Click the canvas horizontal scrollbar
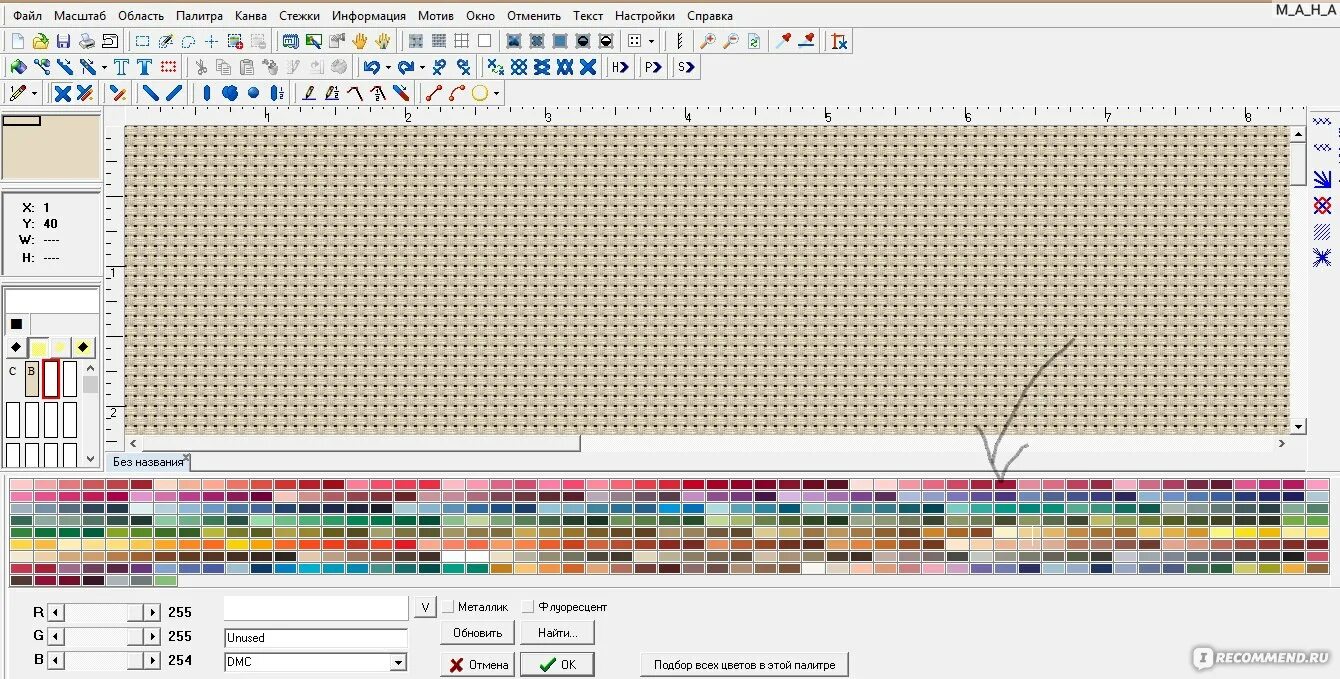This screenshot has width=1340, height=679. [x=707, y=443]
